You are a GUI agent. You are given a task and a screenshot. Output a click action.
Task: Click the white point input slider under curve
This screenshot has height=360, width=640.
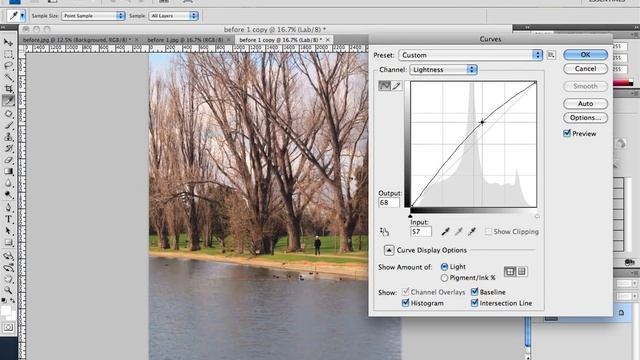(x=537, y=216)
